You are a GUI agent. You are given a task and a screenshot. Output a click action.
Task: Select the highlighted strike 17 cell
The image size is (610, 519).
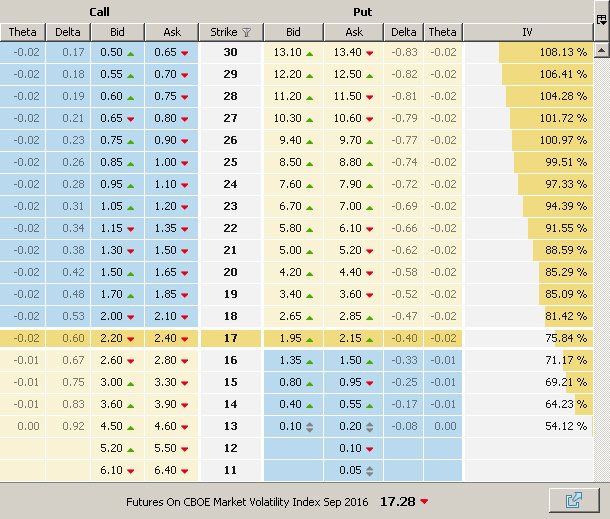[x=231, y=338]
